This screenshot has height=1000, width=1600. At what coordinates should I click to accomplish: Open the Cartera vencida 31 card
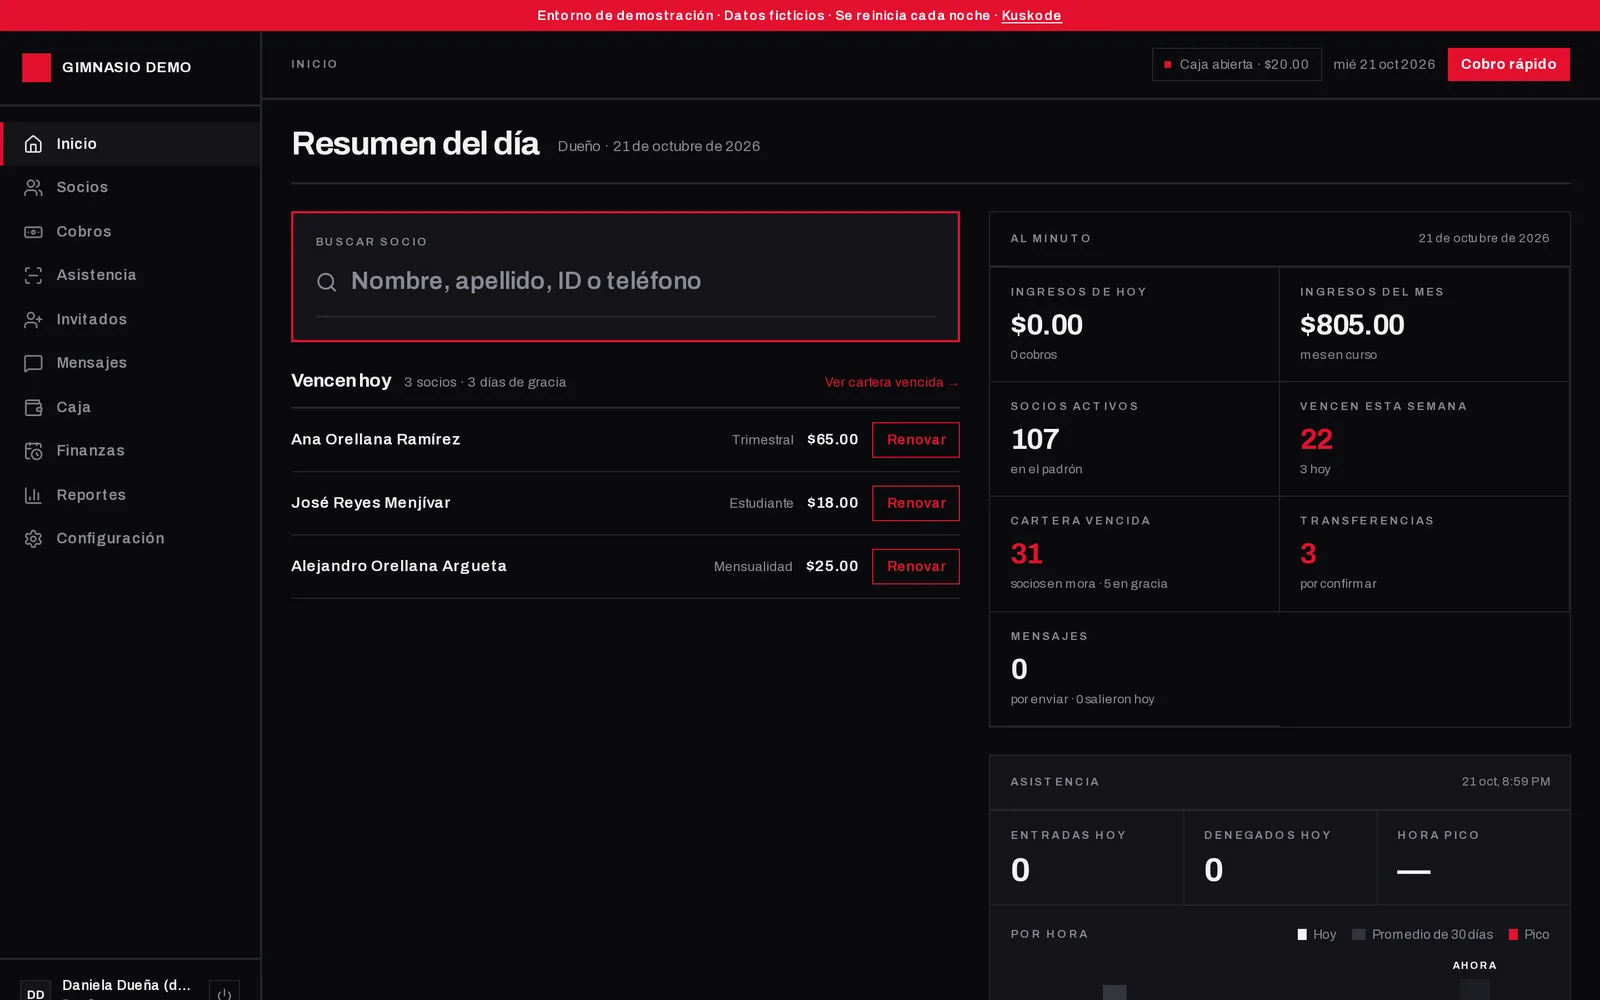point(1134,554)
